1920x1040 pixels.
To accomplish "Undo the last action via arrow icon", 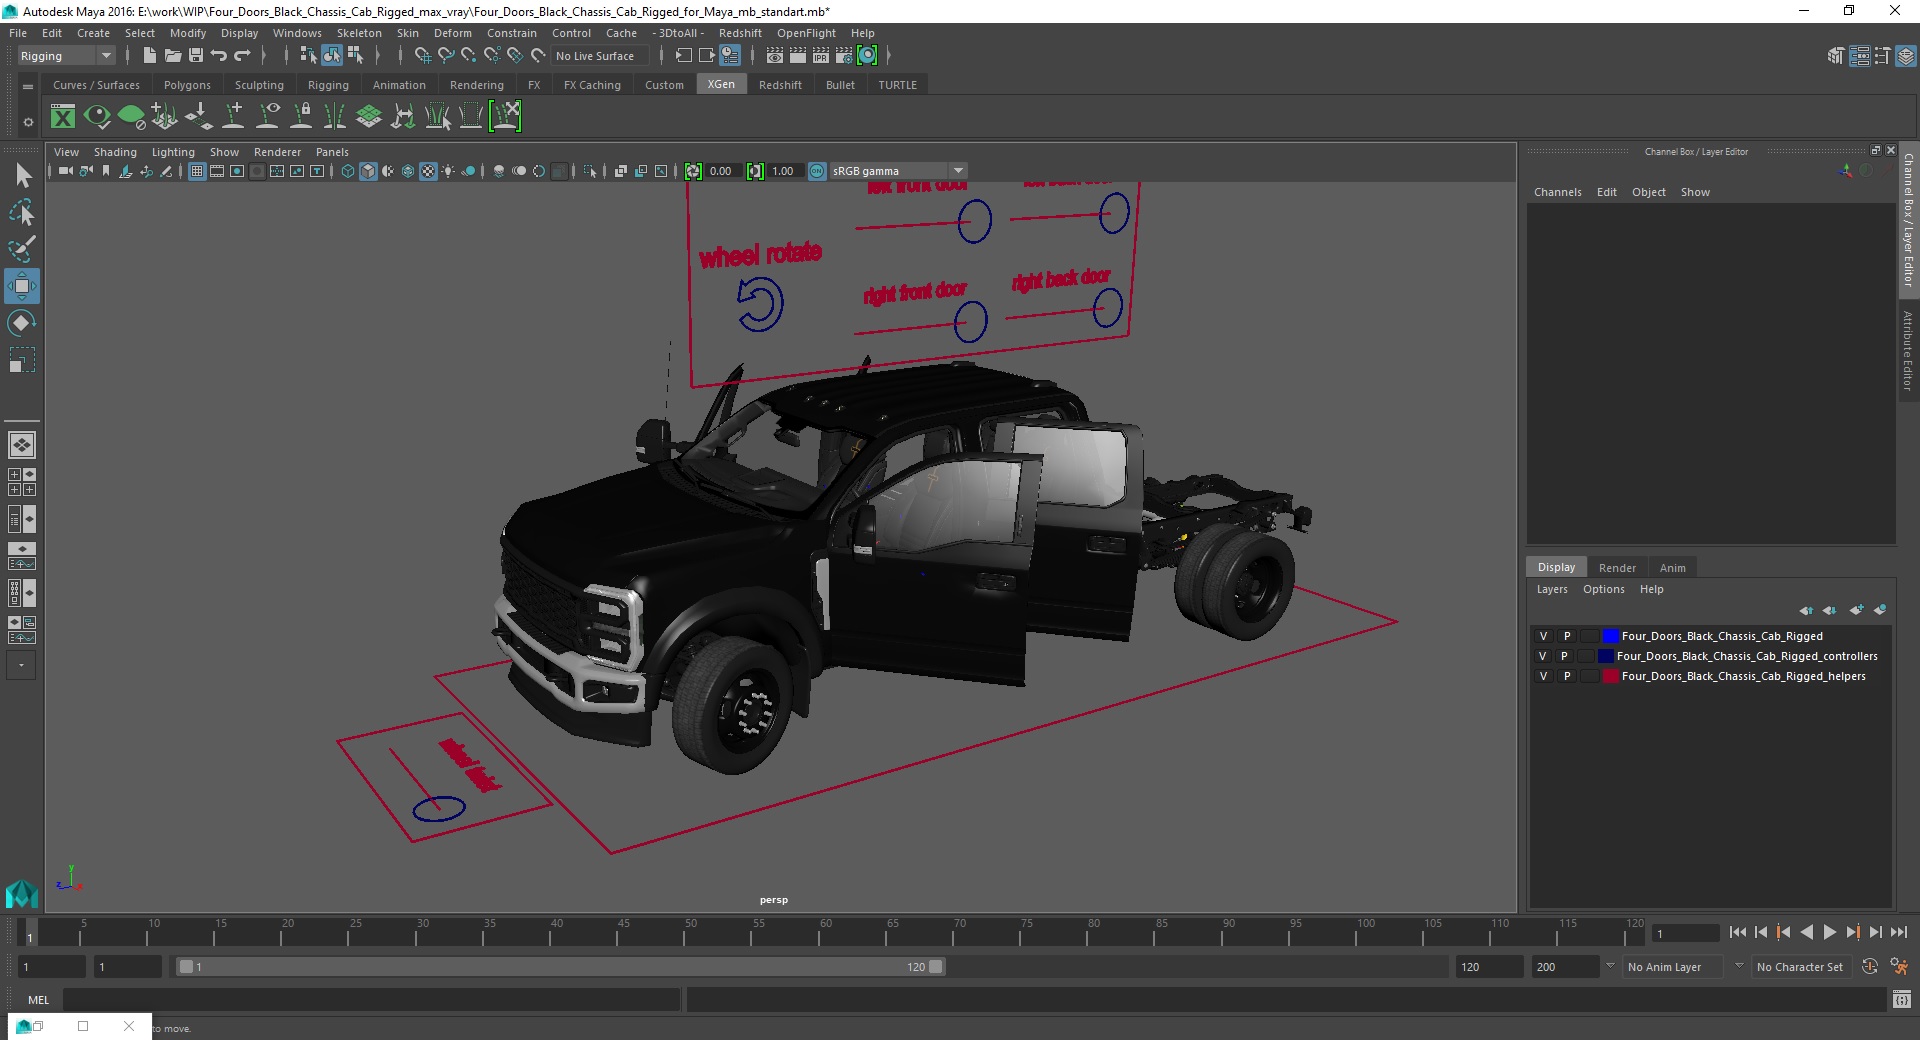I will (x=219, y=56).
